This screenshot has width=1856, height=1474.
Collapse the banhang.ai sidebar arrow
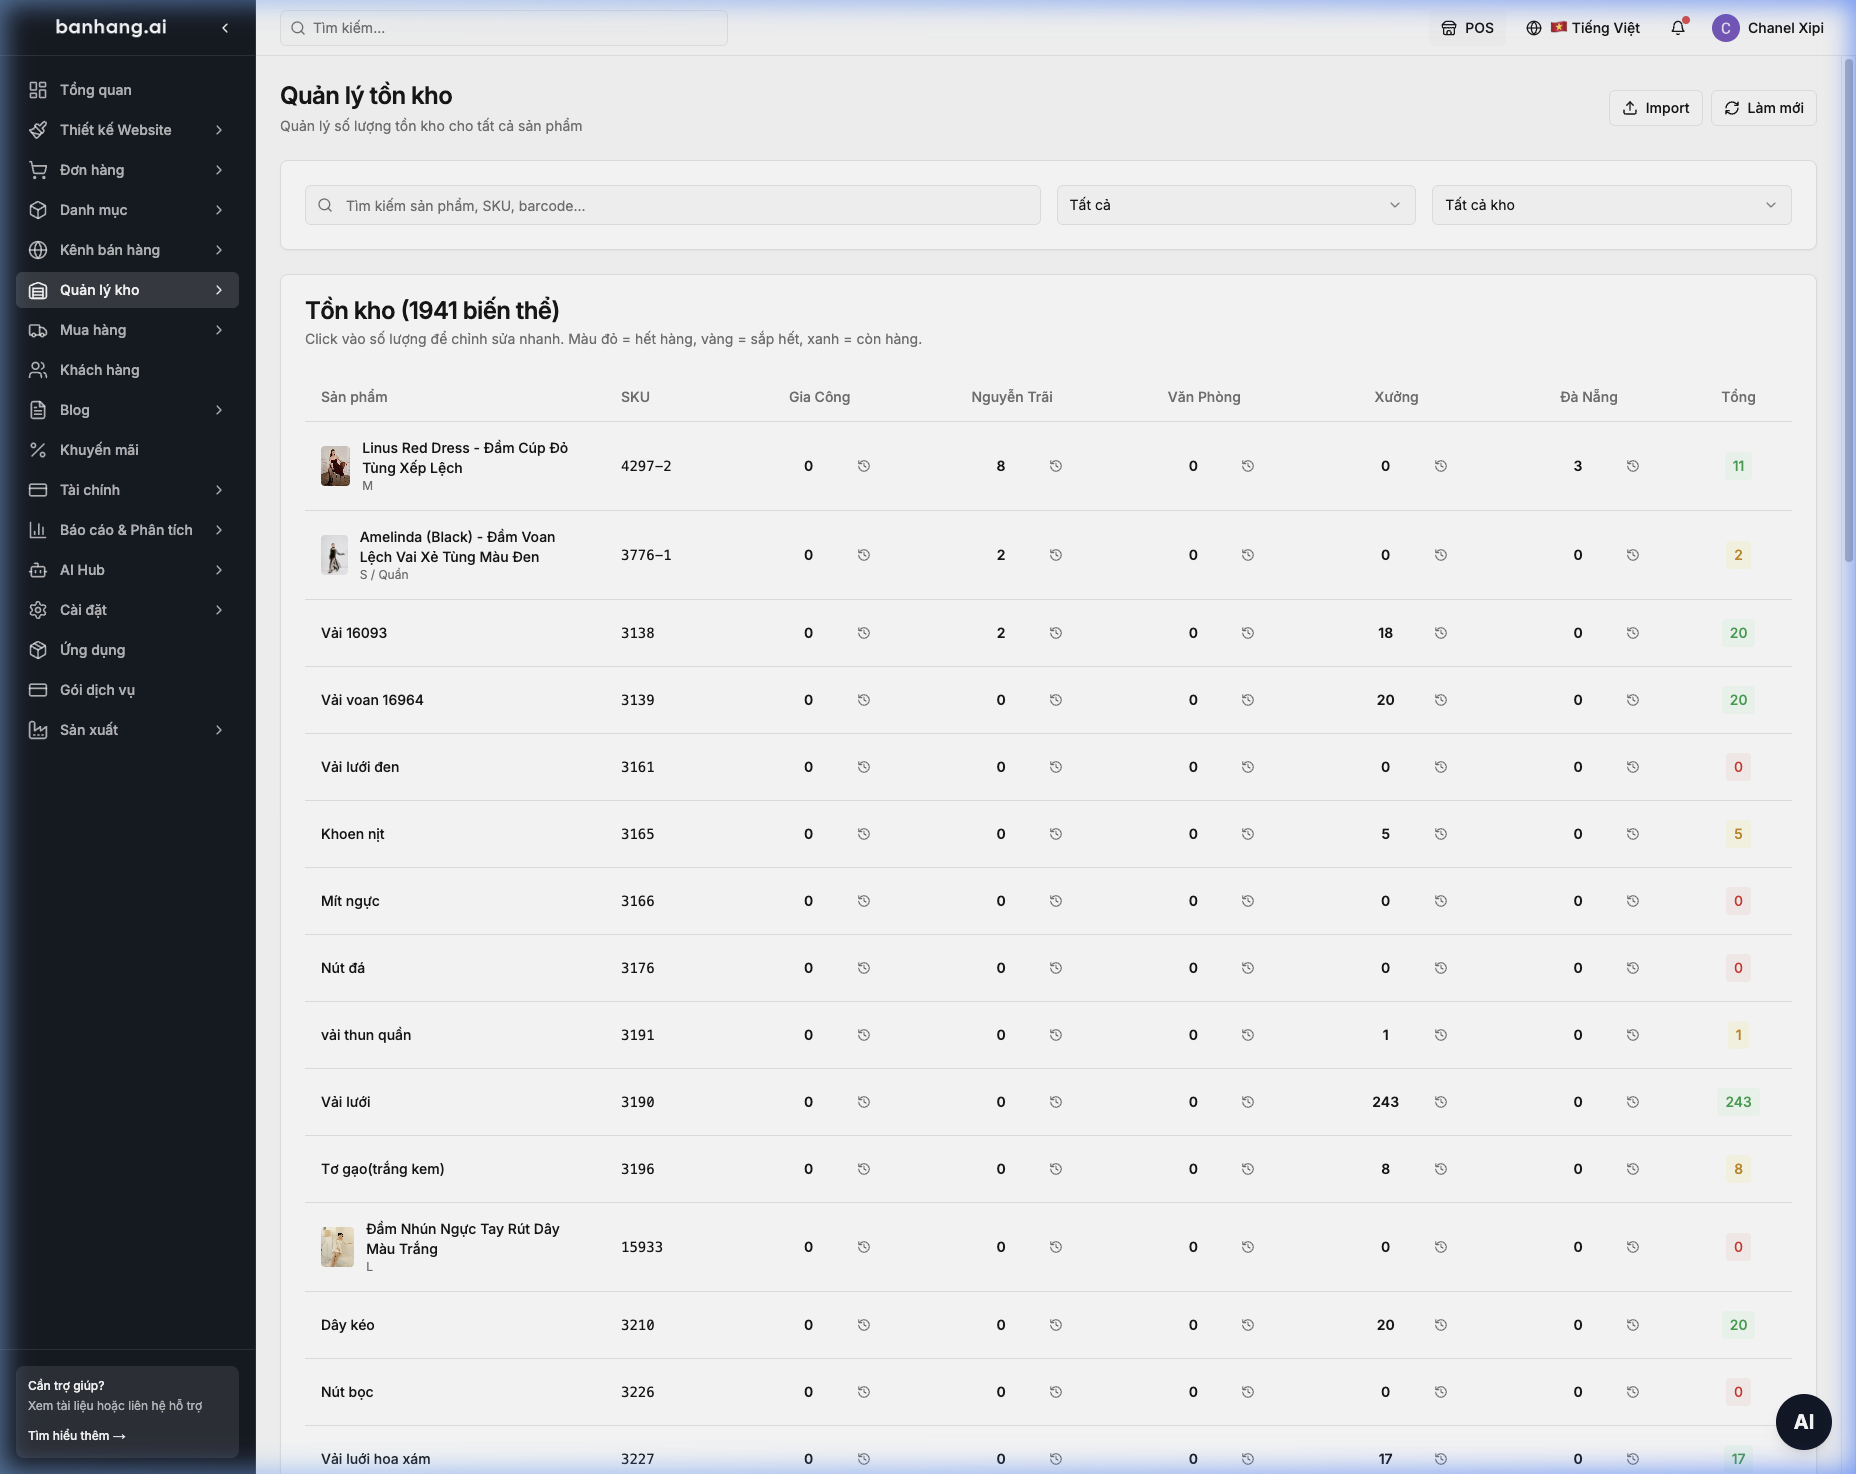[225, 28]
